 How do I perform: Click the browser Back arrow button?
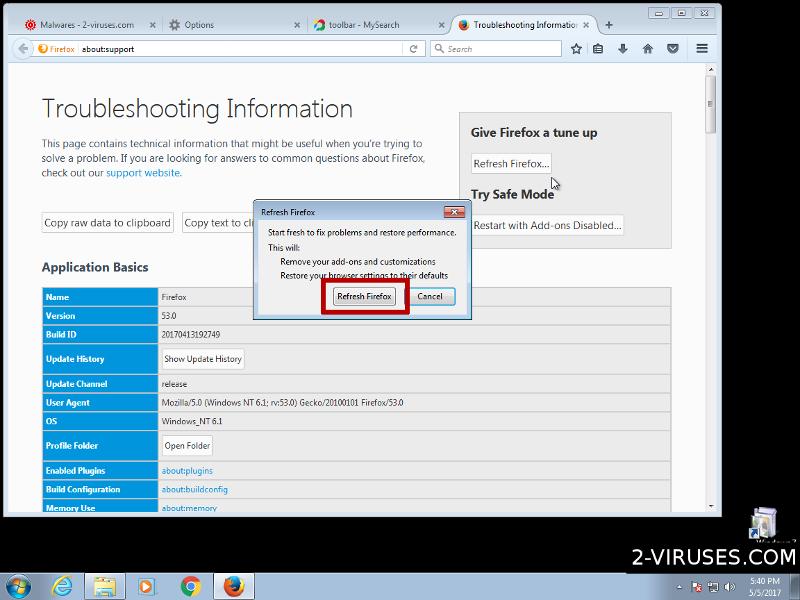(22, 48)
